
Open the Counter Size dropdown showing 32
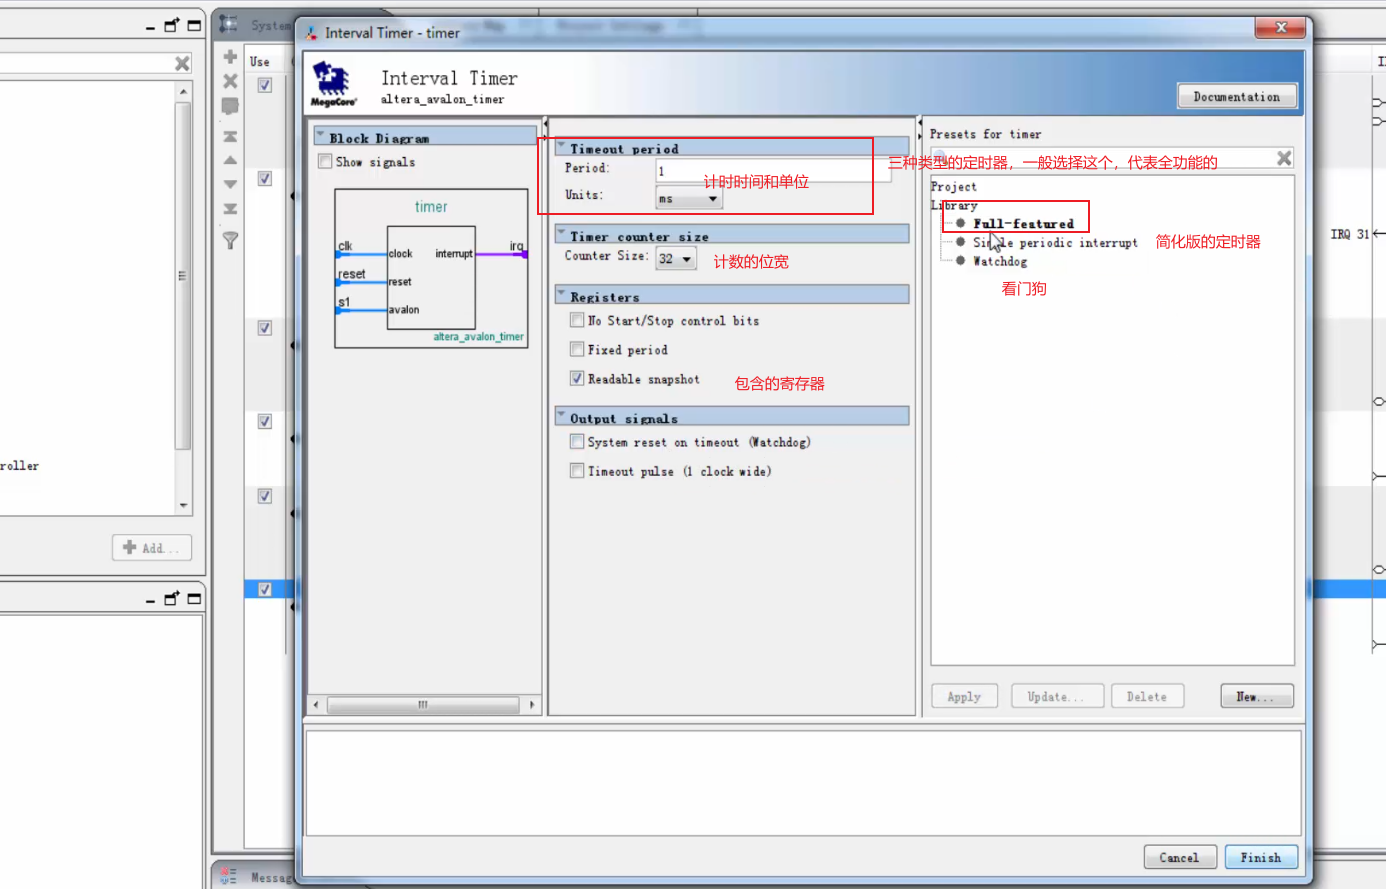(676, 259)
